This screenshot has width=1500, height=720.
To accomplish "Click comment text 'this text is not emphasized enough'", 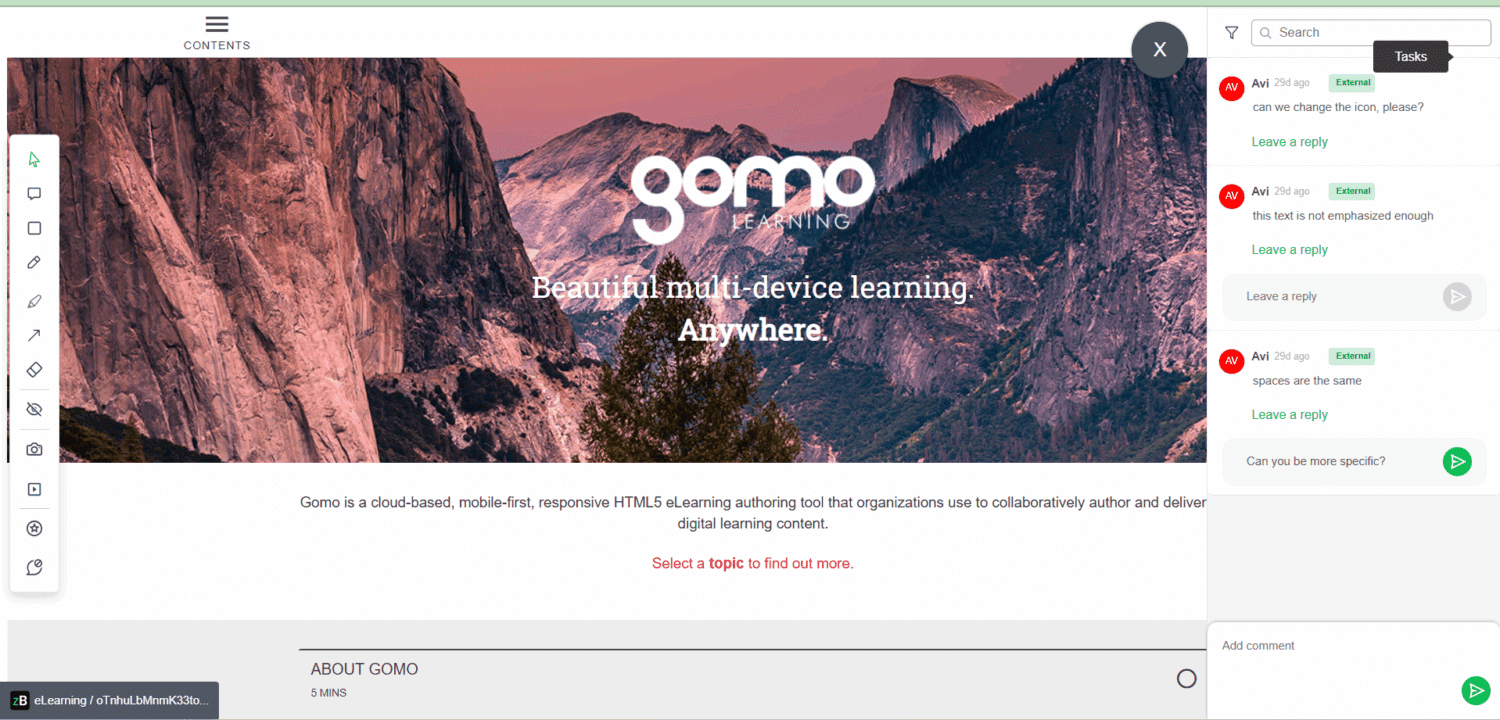I will pyautogui.click(x=1343, y=215).
